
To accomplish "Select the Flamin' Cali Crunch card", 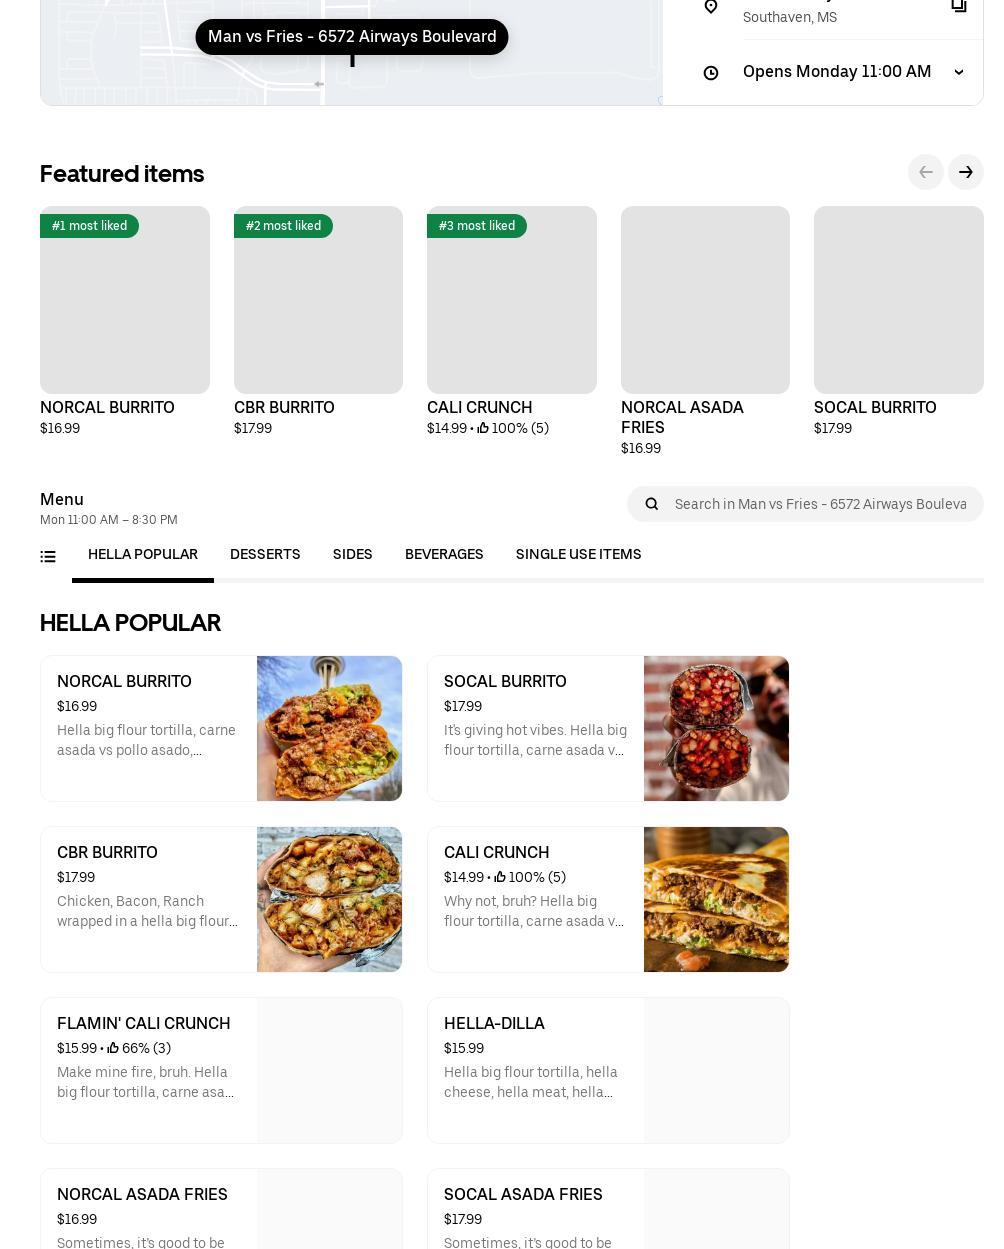I will point(221,1070).
